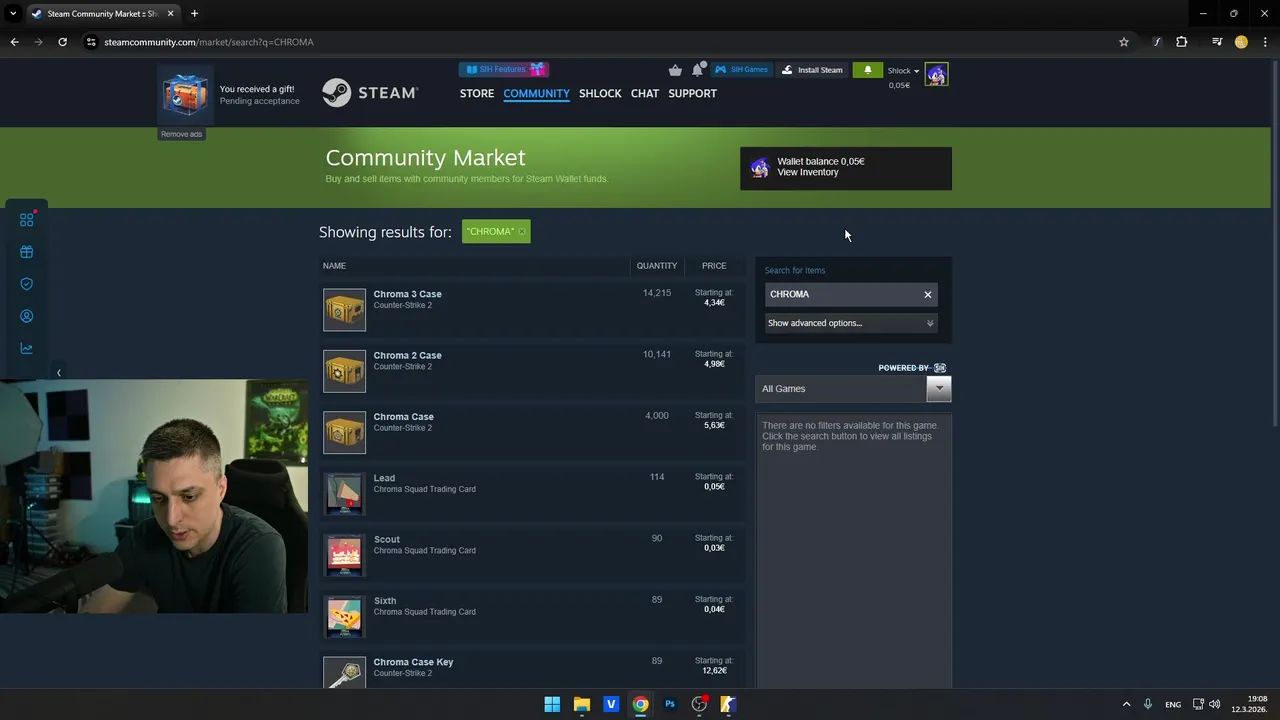This screenshot has height=720, width=1280.
Task: Open the Chroma Case listing name
Action: [403, 417]
